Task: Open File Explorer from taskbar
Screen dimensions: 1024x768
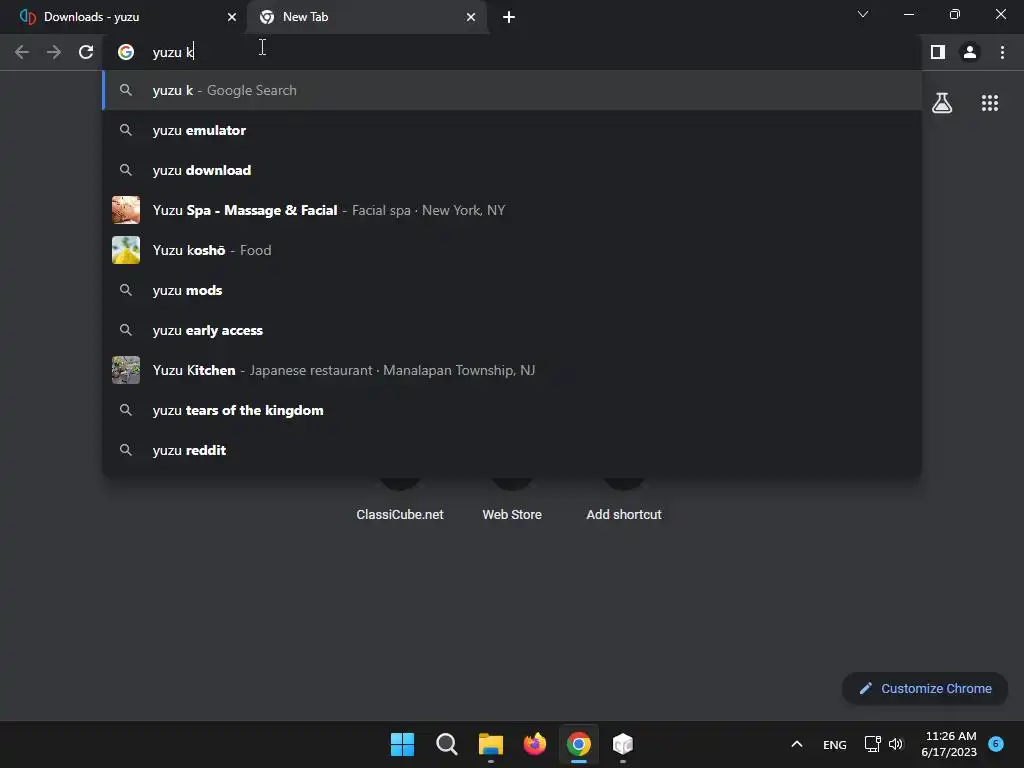Action: point(490,744)
